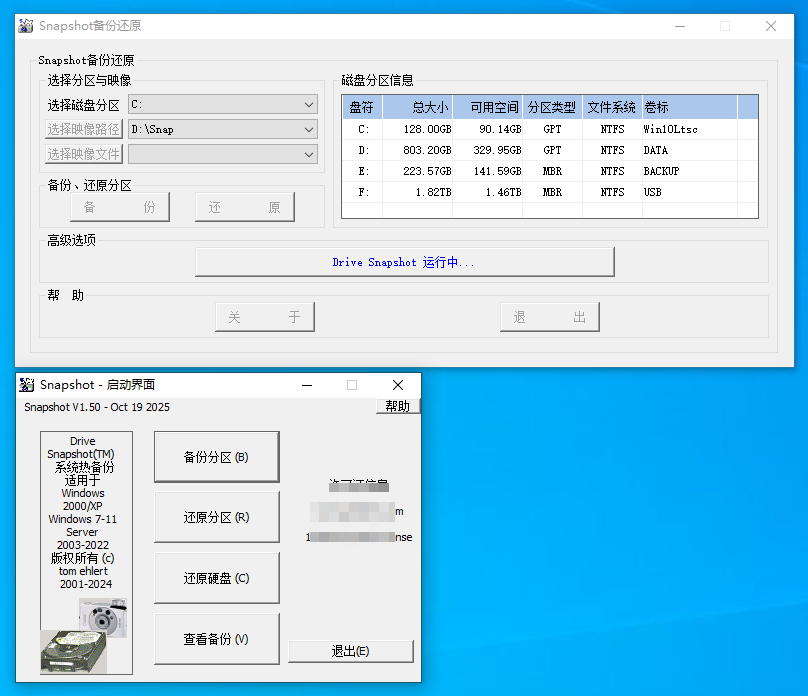Click the 文件系统 column header
The height and width of the screenshot is (696, 808).
tap(612, 107)
